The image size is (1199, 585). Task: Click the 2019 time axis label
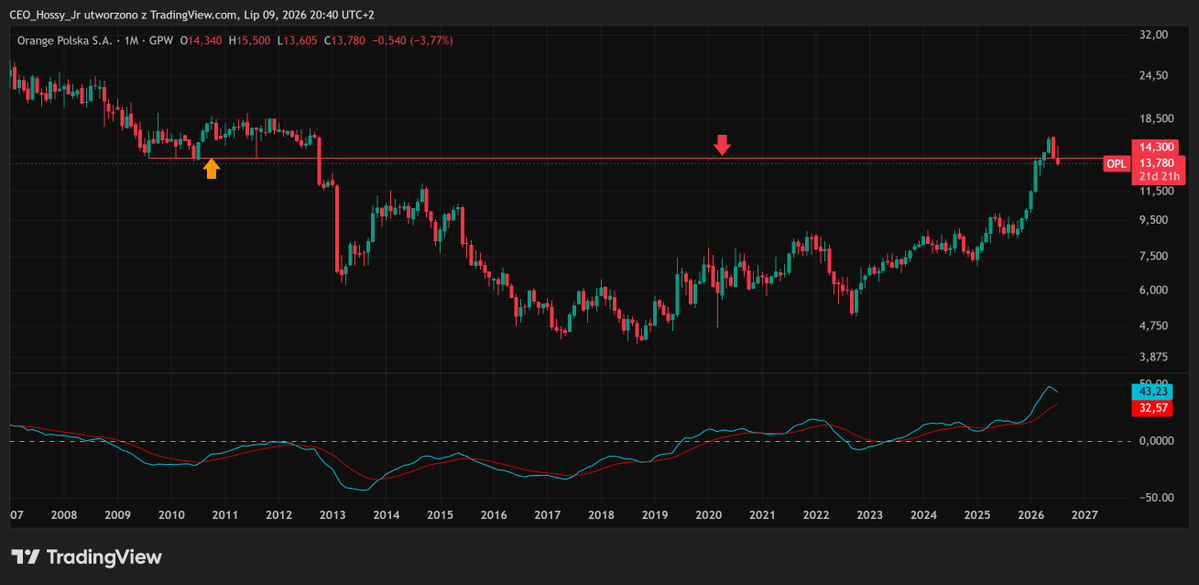point(655,515)
